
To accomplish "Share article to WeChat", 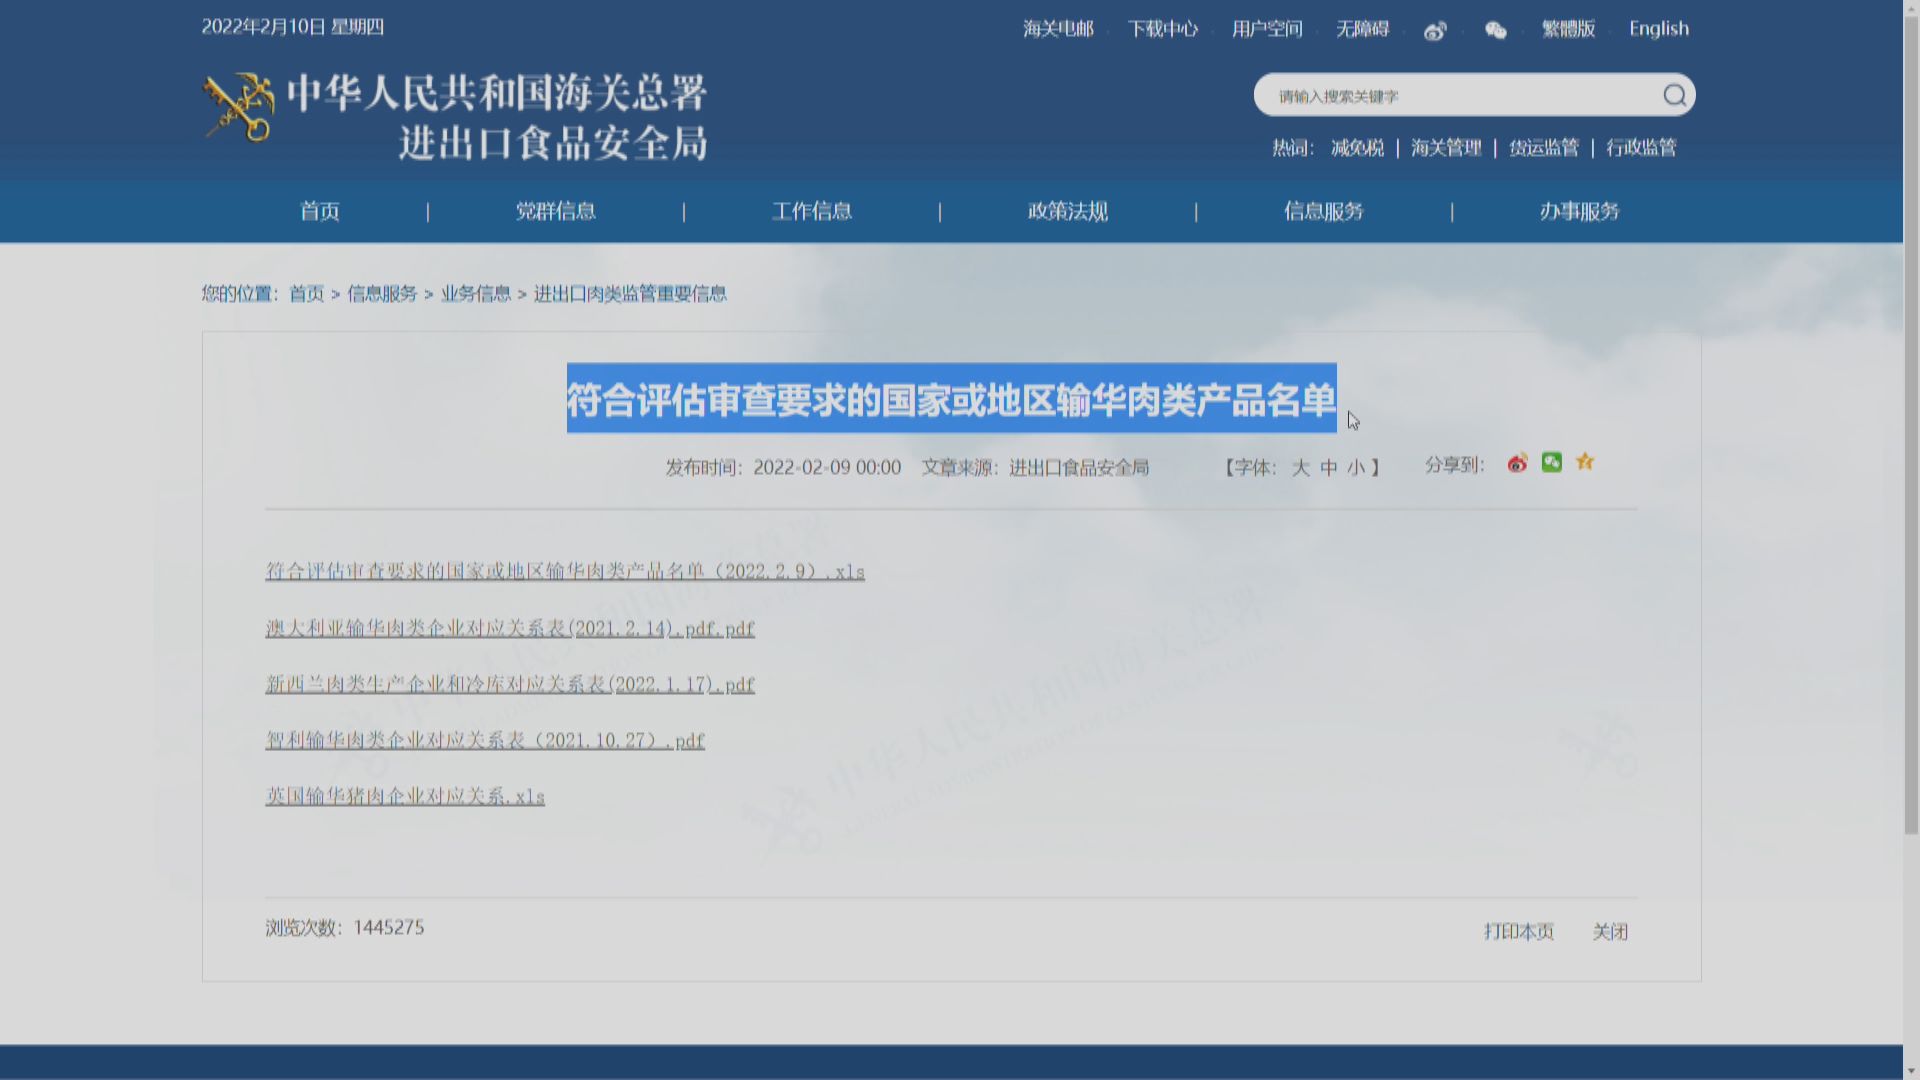I will coord(1551,462).
